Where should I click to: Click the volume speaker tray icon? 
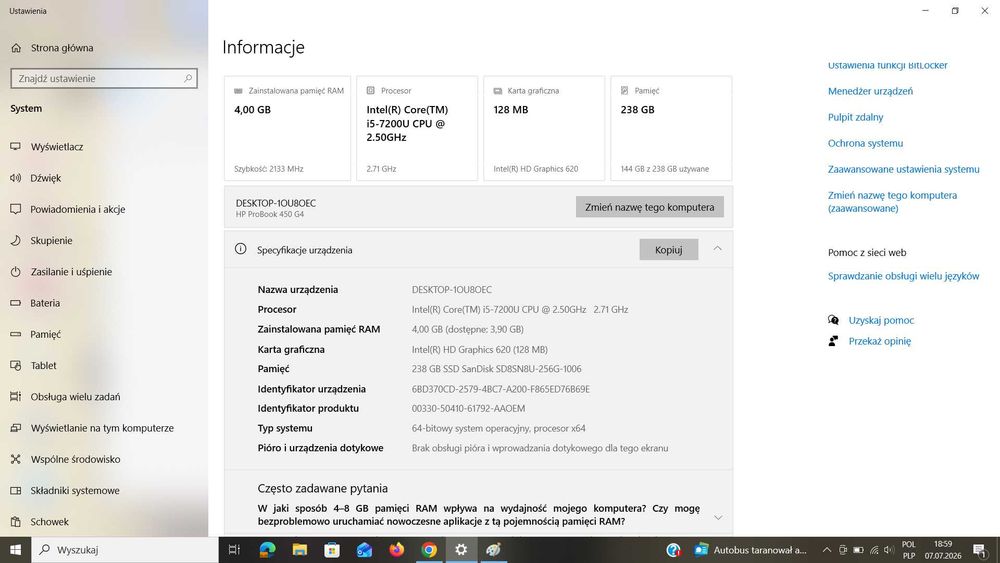pos(889,550)
